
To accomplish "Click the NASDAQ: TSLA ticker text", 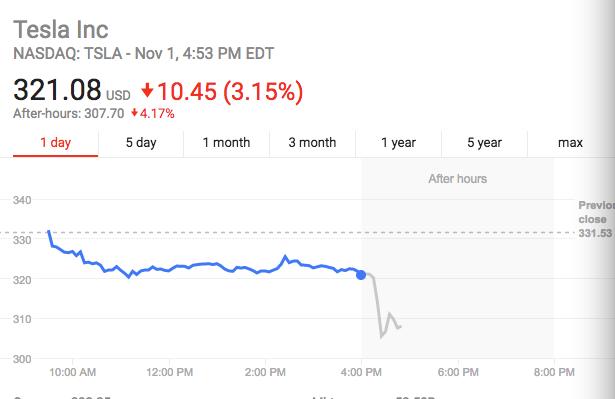I will (x=67, y=53).
